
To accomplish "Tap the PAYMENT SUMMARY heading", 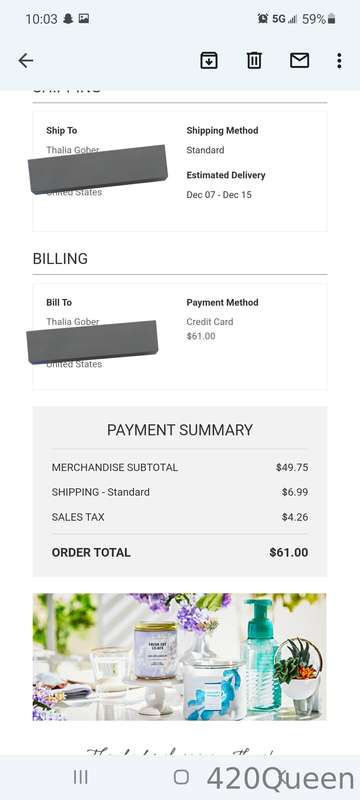I will coord(179,430).
